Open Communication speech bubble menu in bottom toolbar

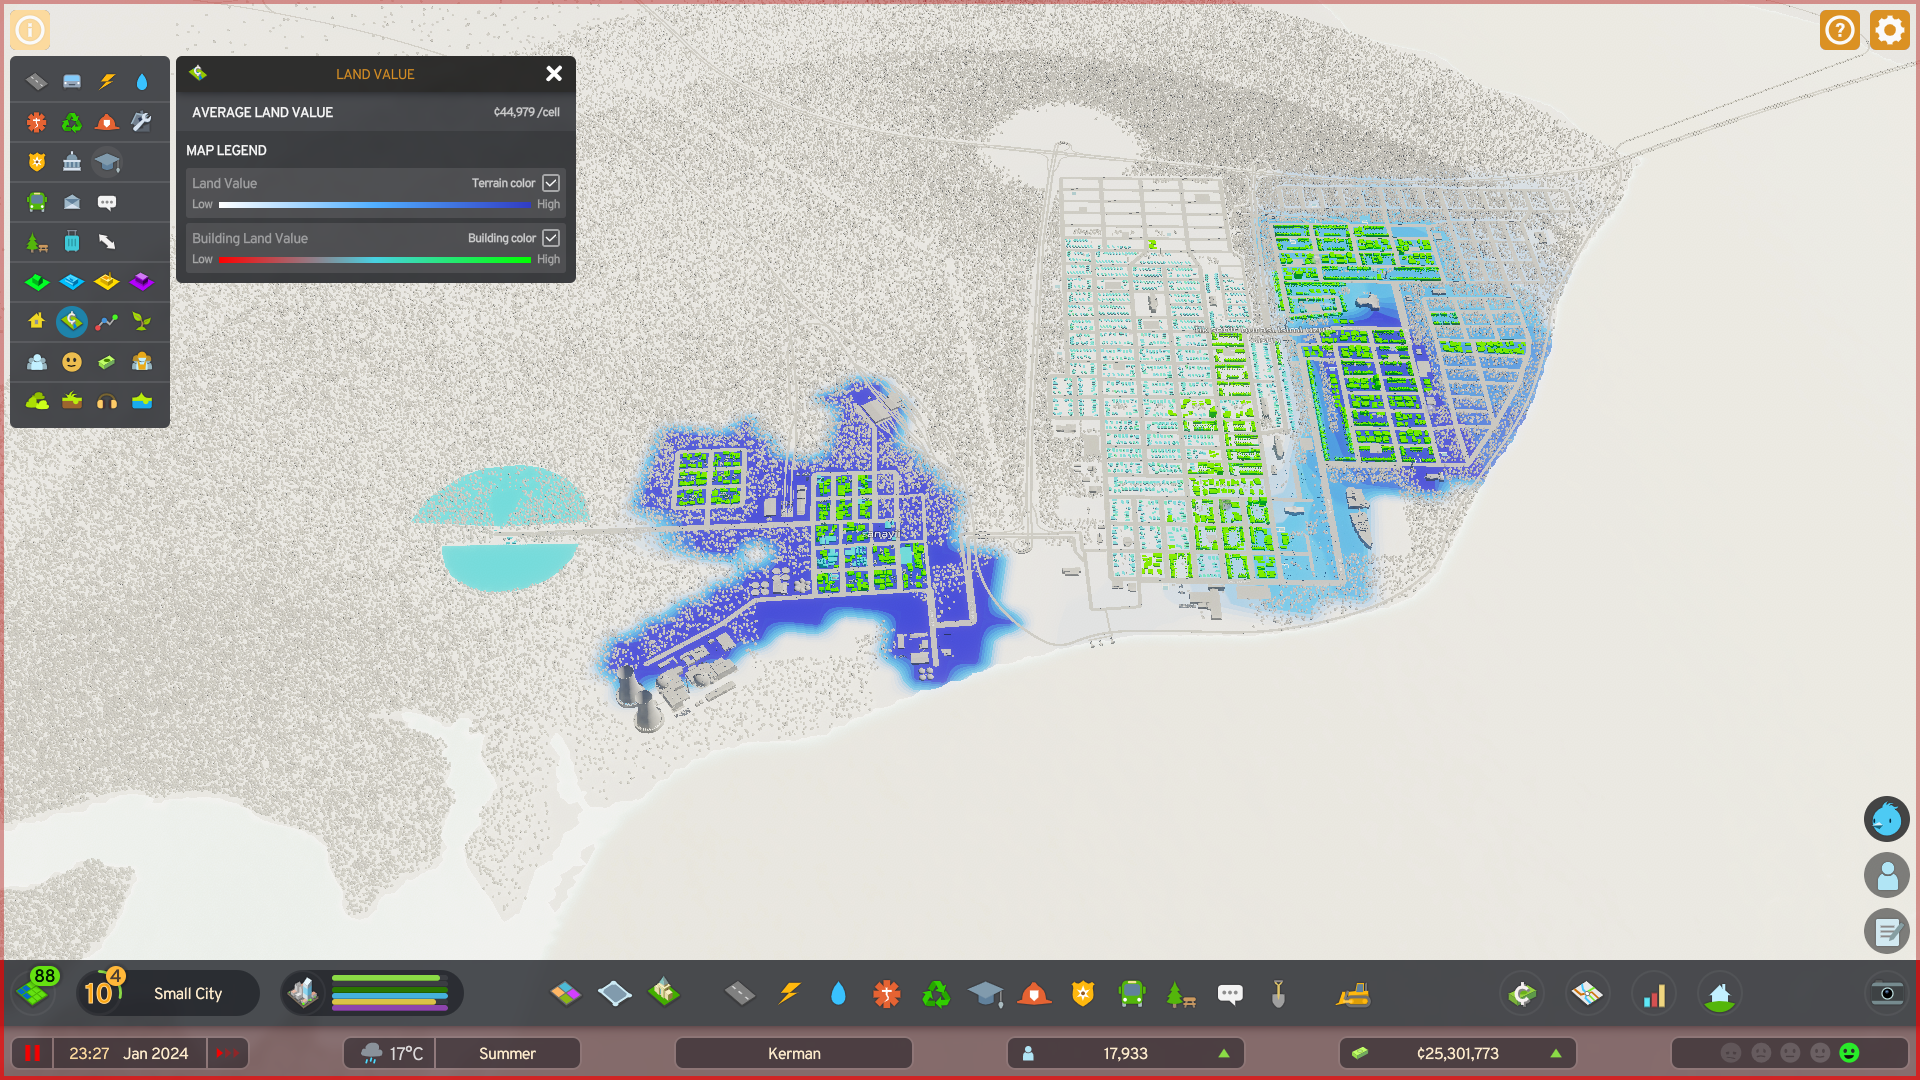1230,994
